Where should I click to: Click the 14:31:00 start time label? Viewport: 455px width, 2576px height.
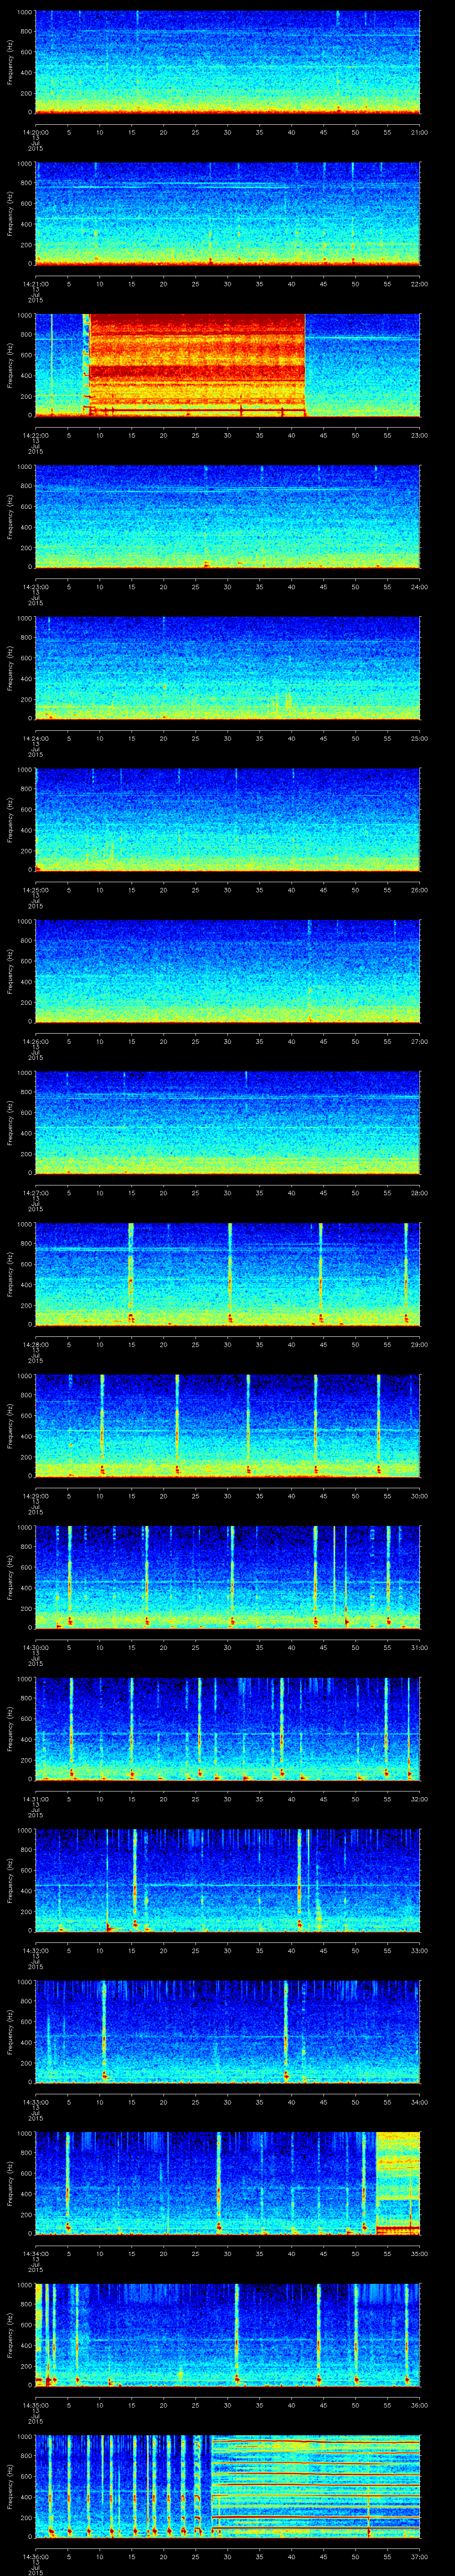(x=35, y=1799)
